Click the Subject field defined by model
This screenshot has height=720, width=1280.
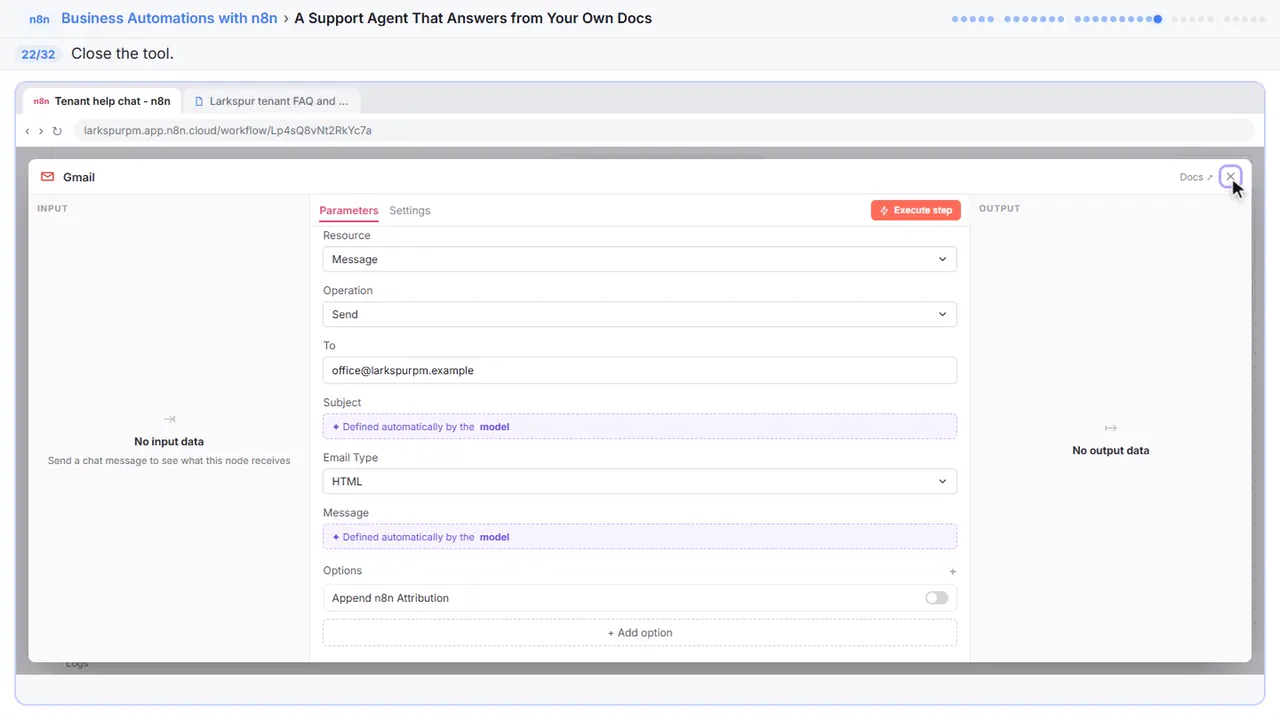tap(639, 427)
